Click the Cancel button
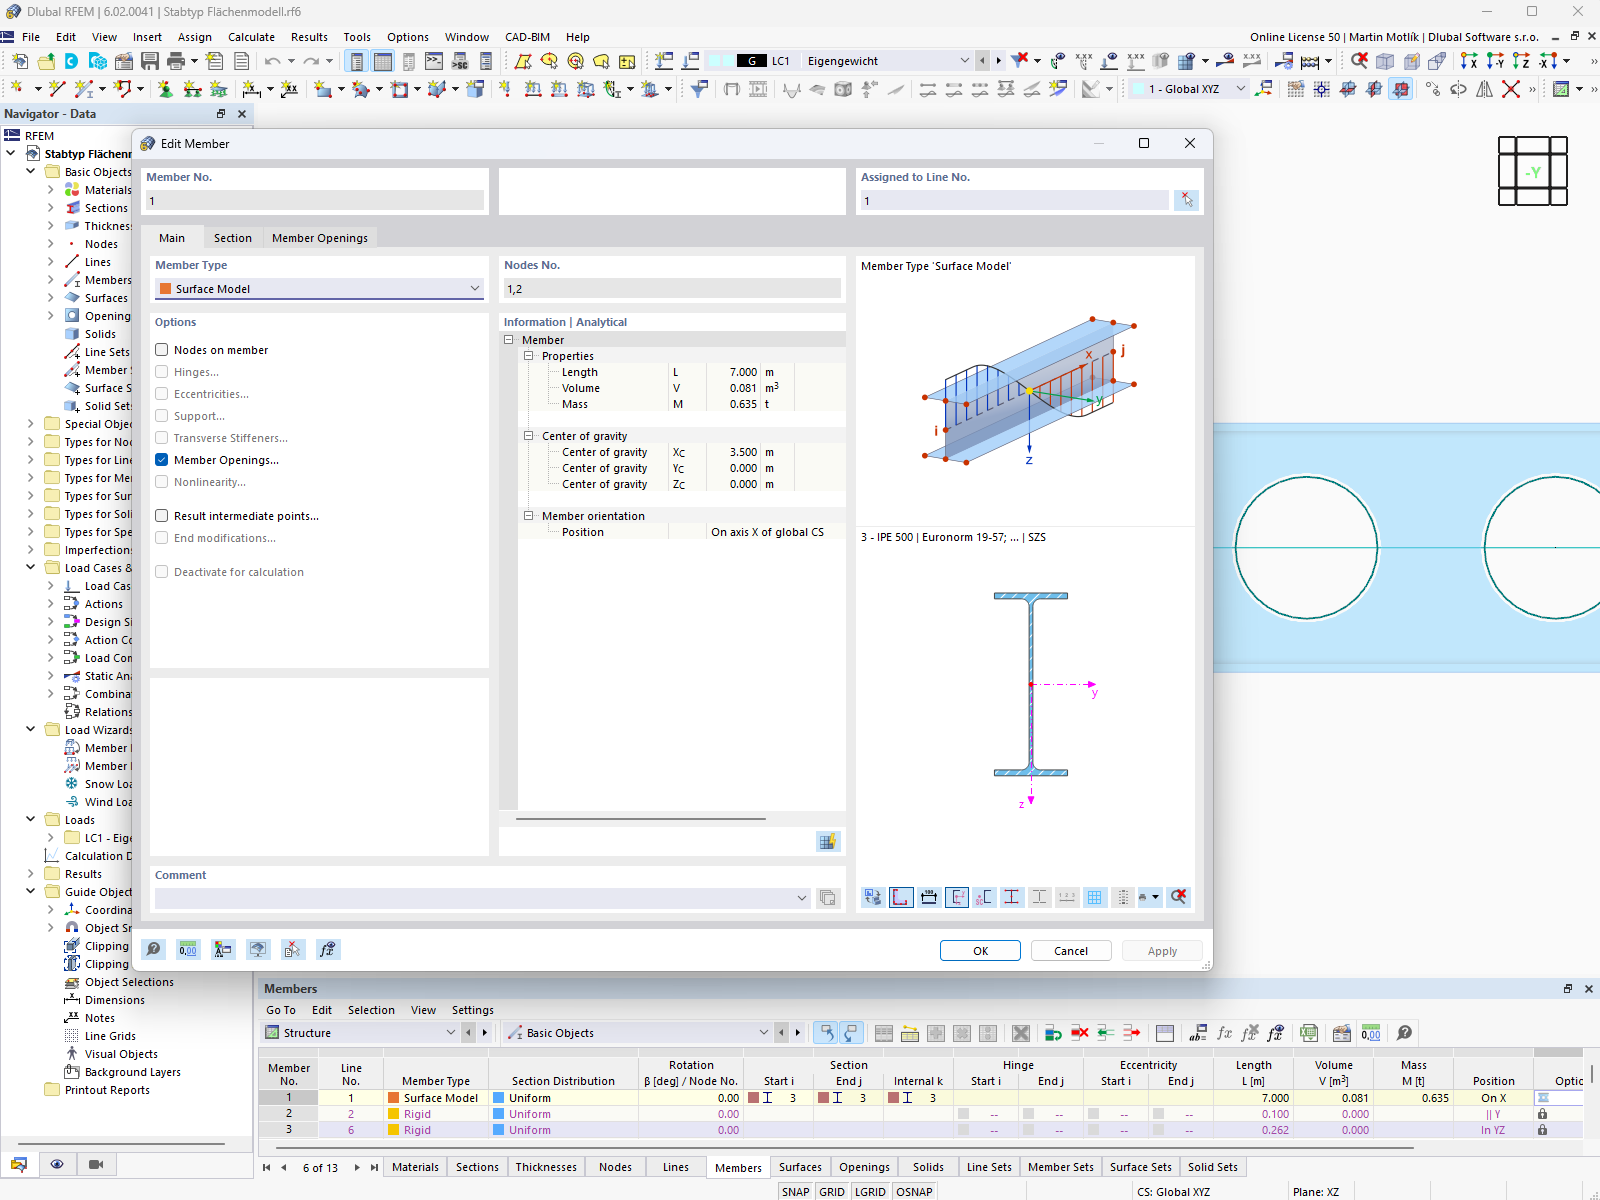 pyautogui.click(x=1071, y=951)
